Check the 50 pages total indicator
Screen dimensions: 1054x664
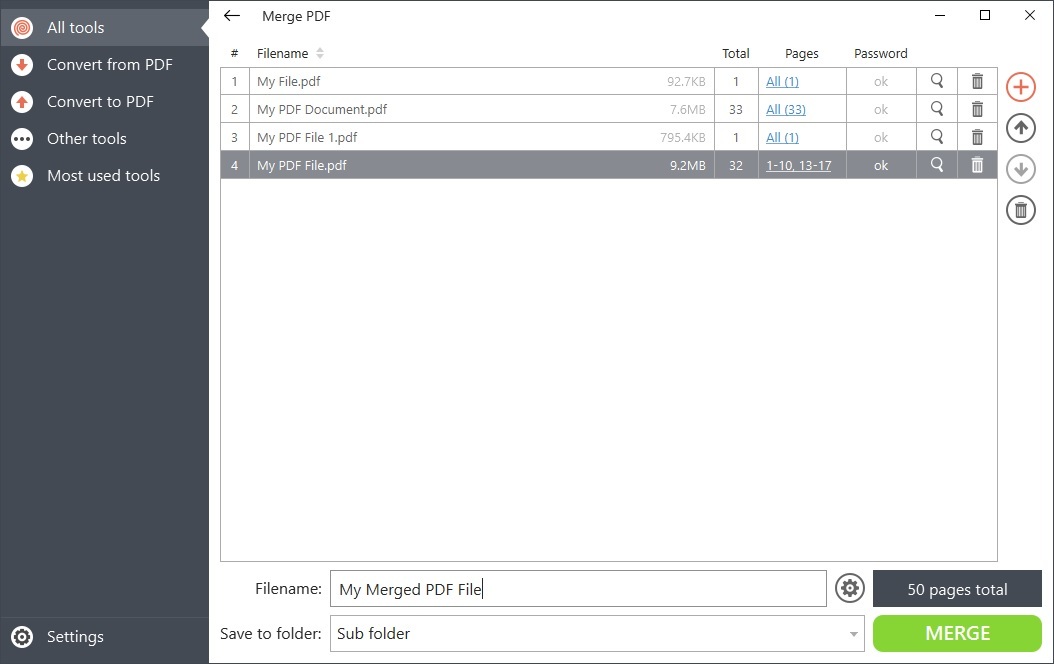tap(957, 589)
